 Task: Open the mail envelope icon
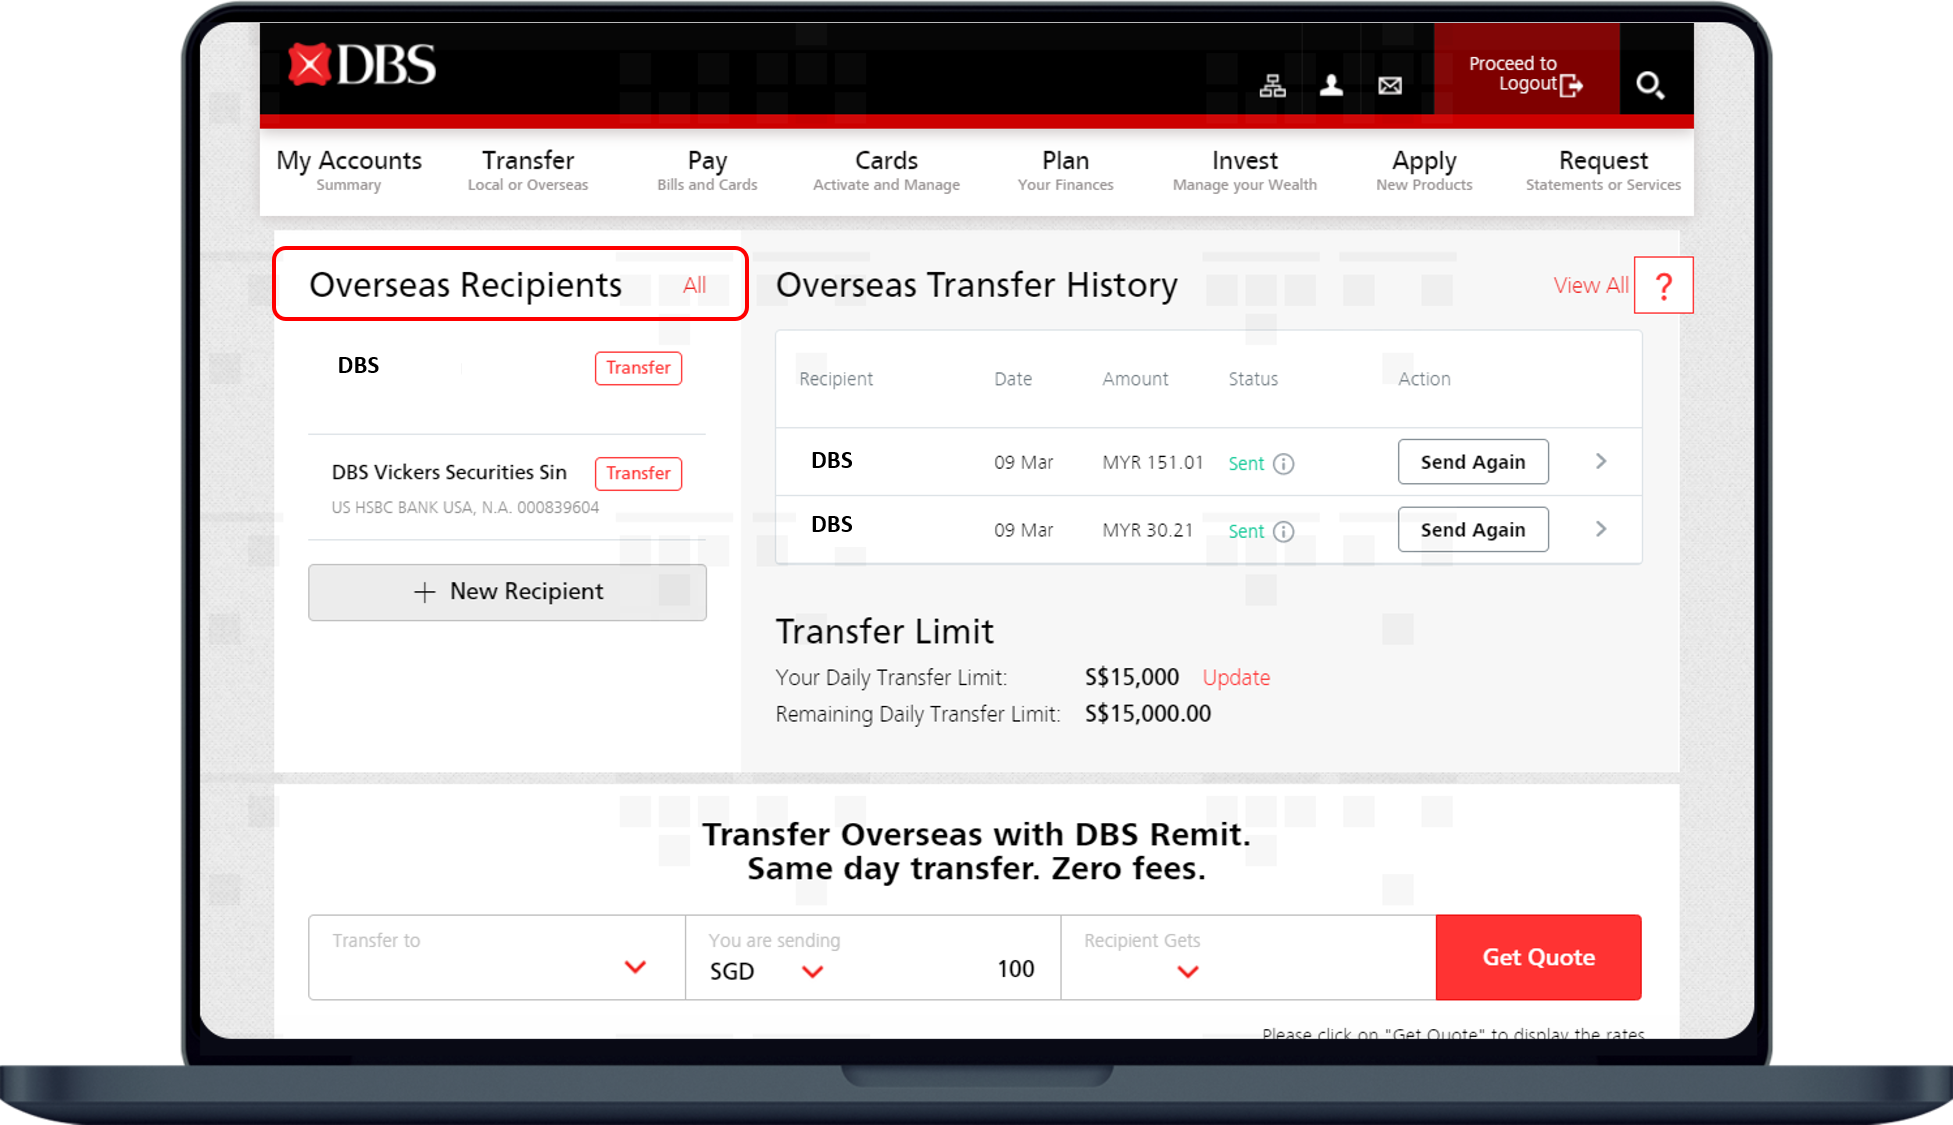[x=1390, y=86]
